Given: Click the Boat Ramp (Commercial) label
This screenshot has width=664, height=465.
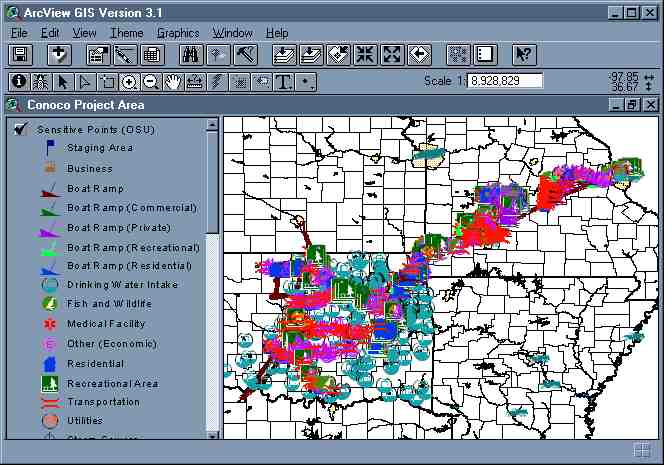Looking at the screenshot, I should click(132, 208).
